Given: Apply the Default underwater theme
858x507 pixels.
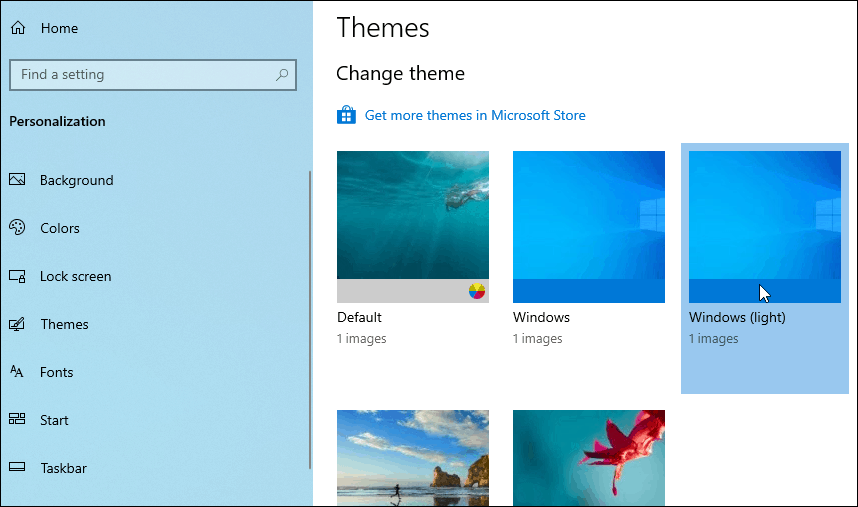Looking at the screenshot, I should (413, 226).
